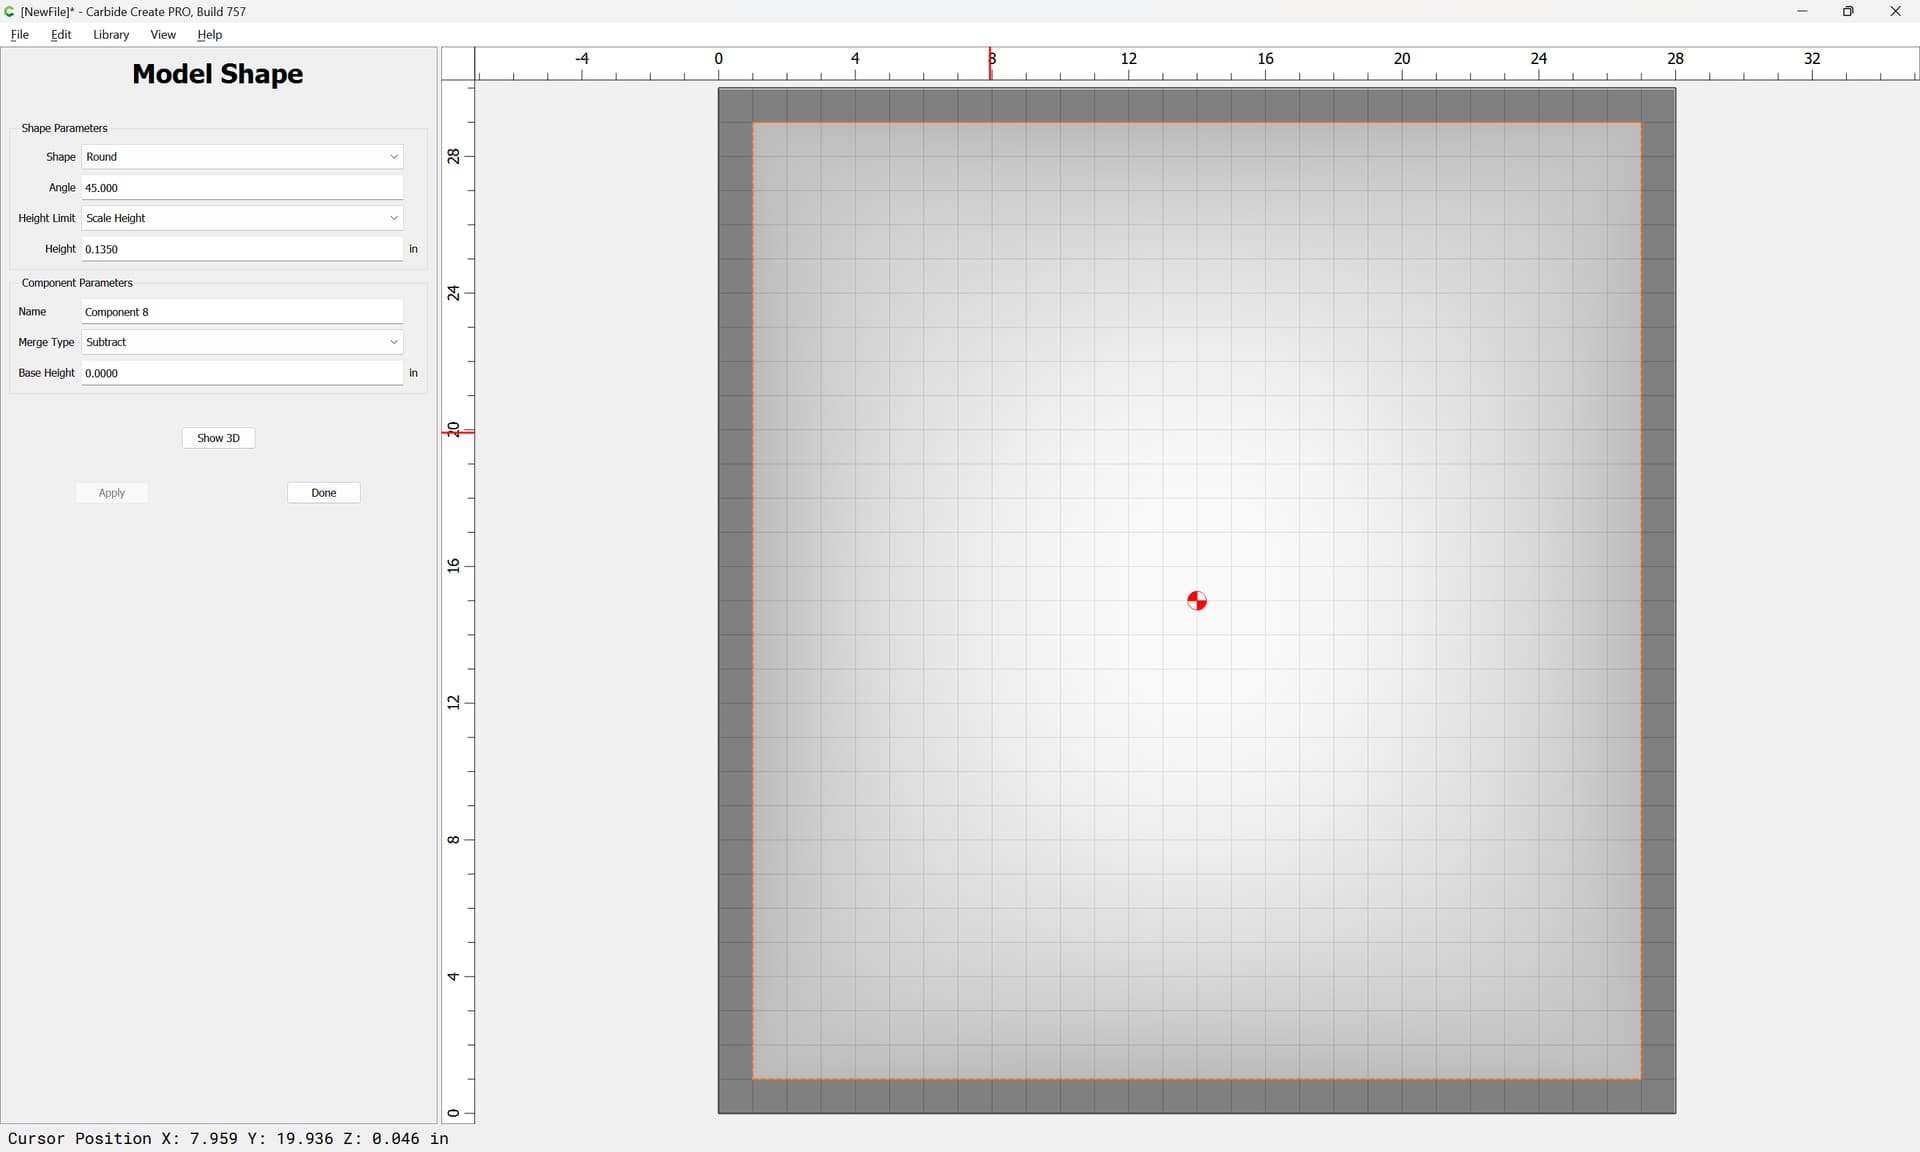
Task: Open the Help menu
Action: [x=209, y=34]
